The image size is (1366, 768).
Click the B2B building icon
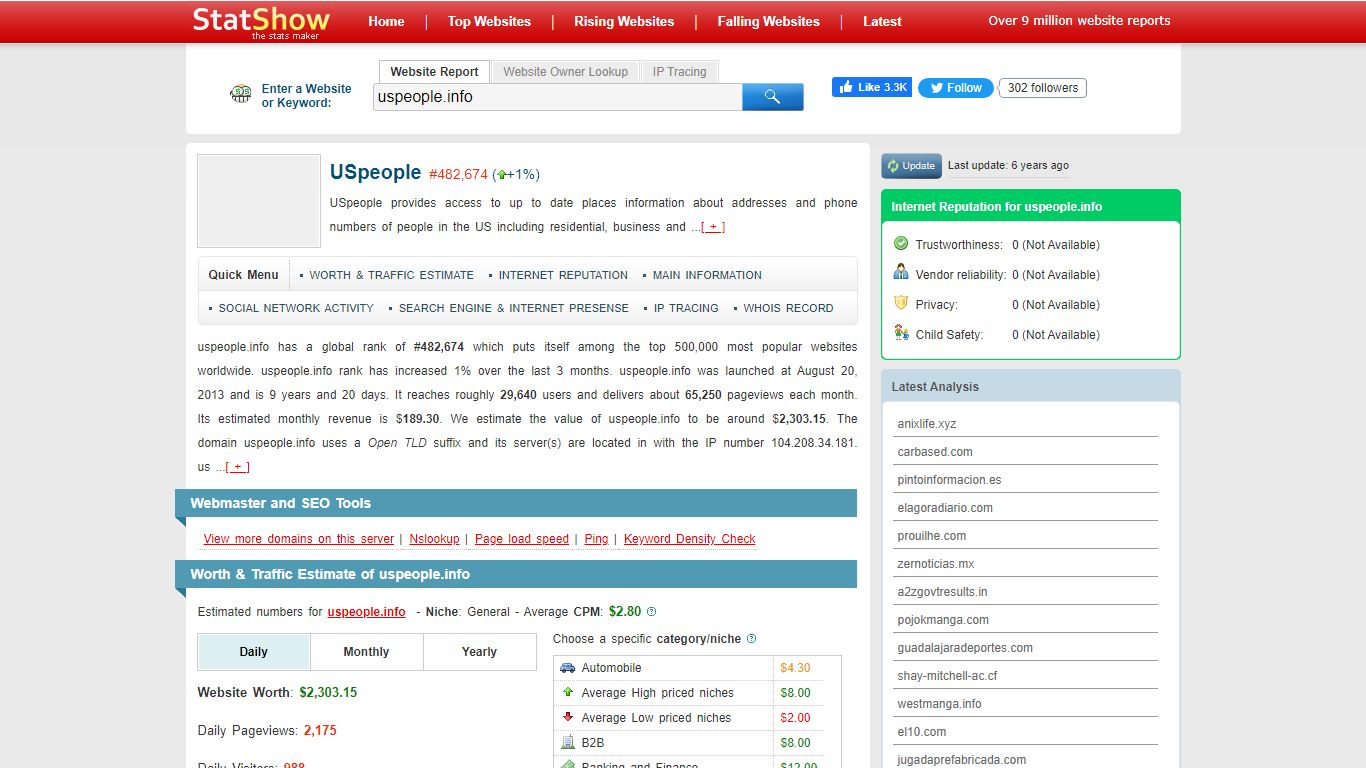click(x=568, y=742)
